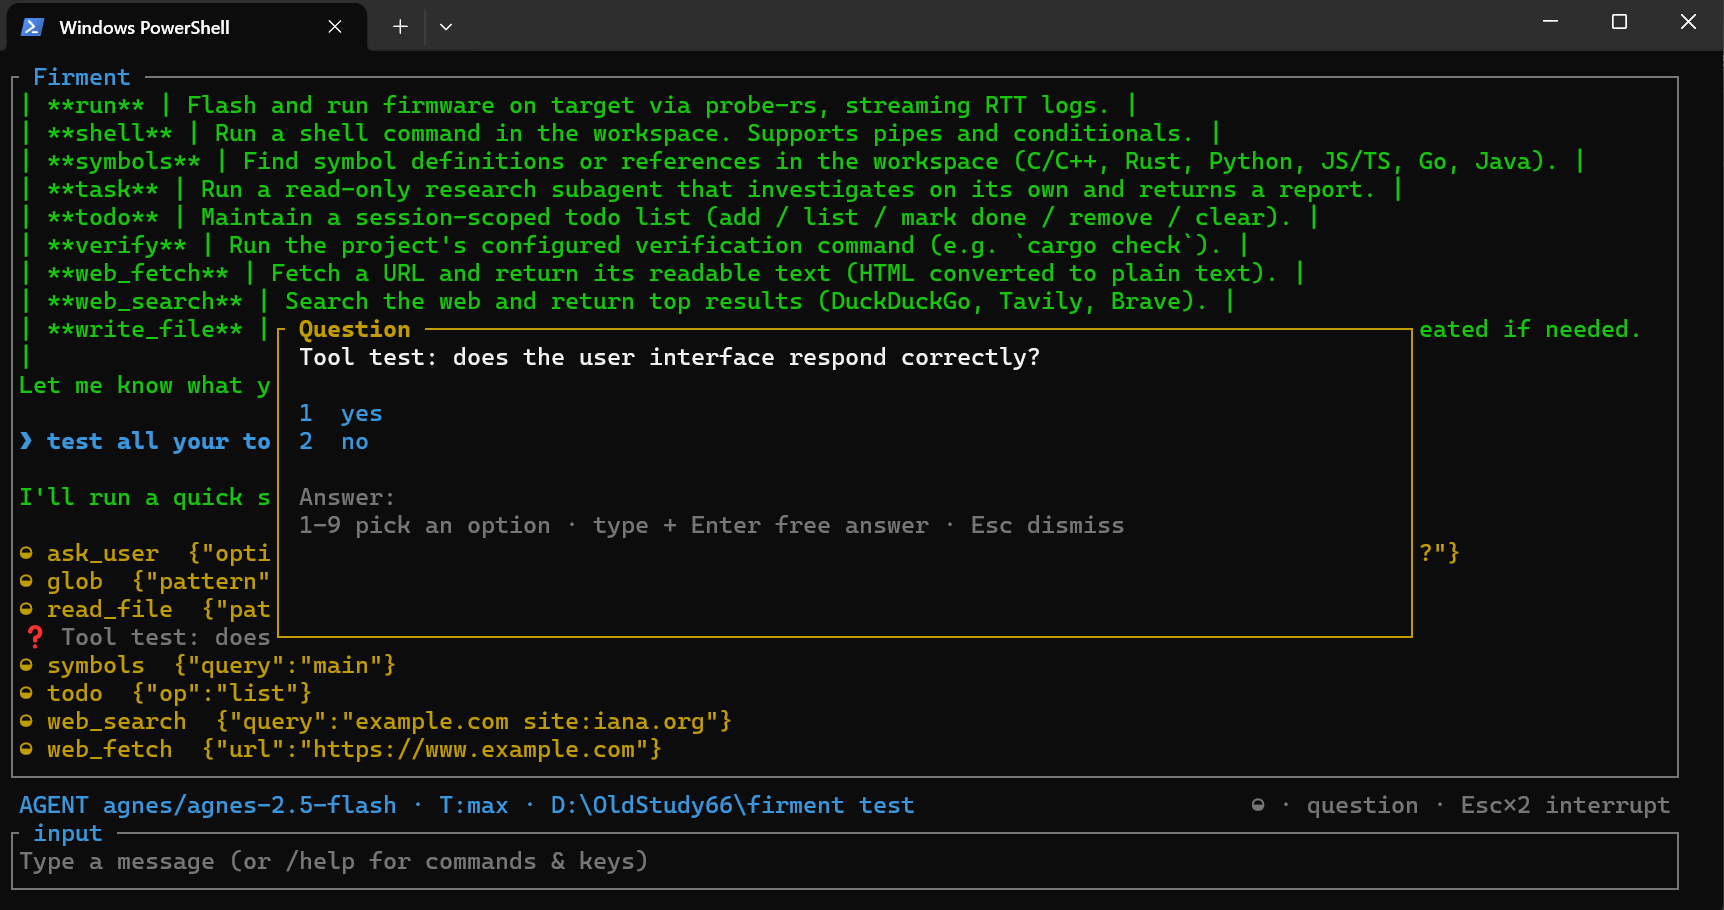Viewport: 1724px width, 910px height.
Task: Click the '**verify**' tool description row
Action: click(635, 245)
